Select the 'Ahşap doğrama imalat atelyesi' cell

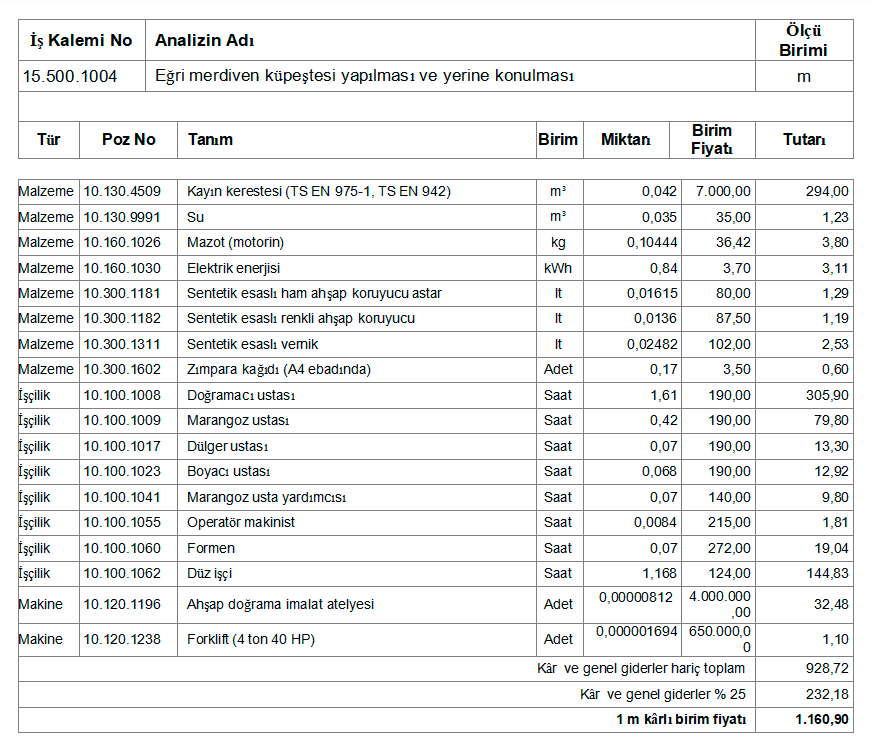(280, 604)
